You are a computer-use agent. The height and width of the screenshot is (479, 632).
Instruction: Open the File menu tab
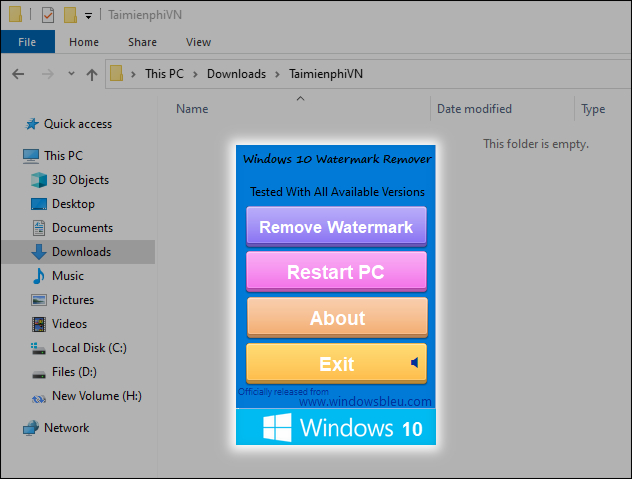point(27,42)
